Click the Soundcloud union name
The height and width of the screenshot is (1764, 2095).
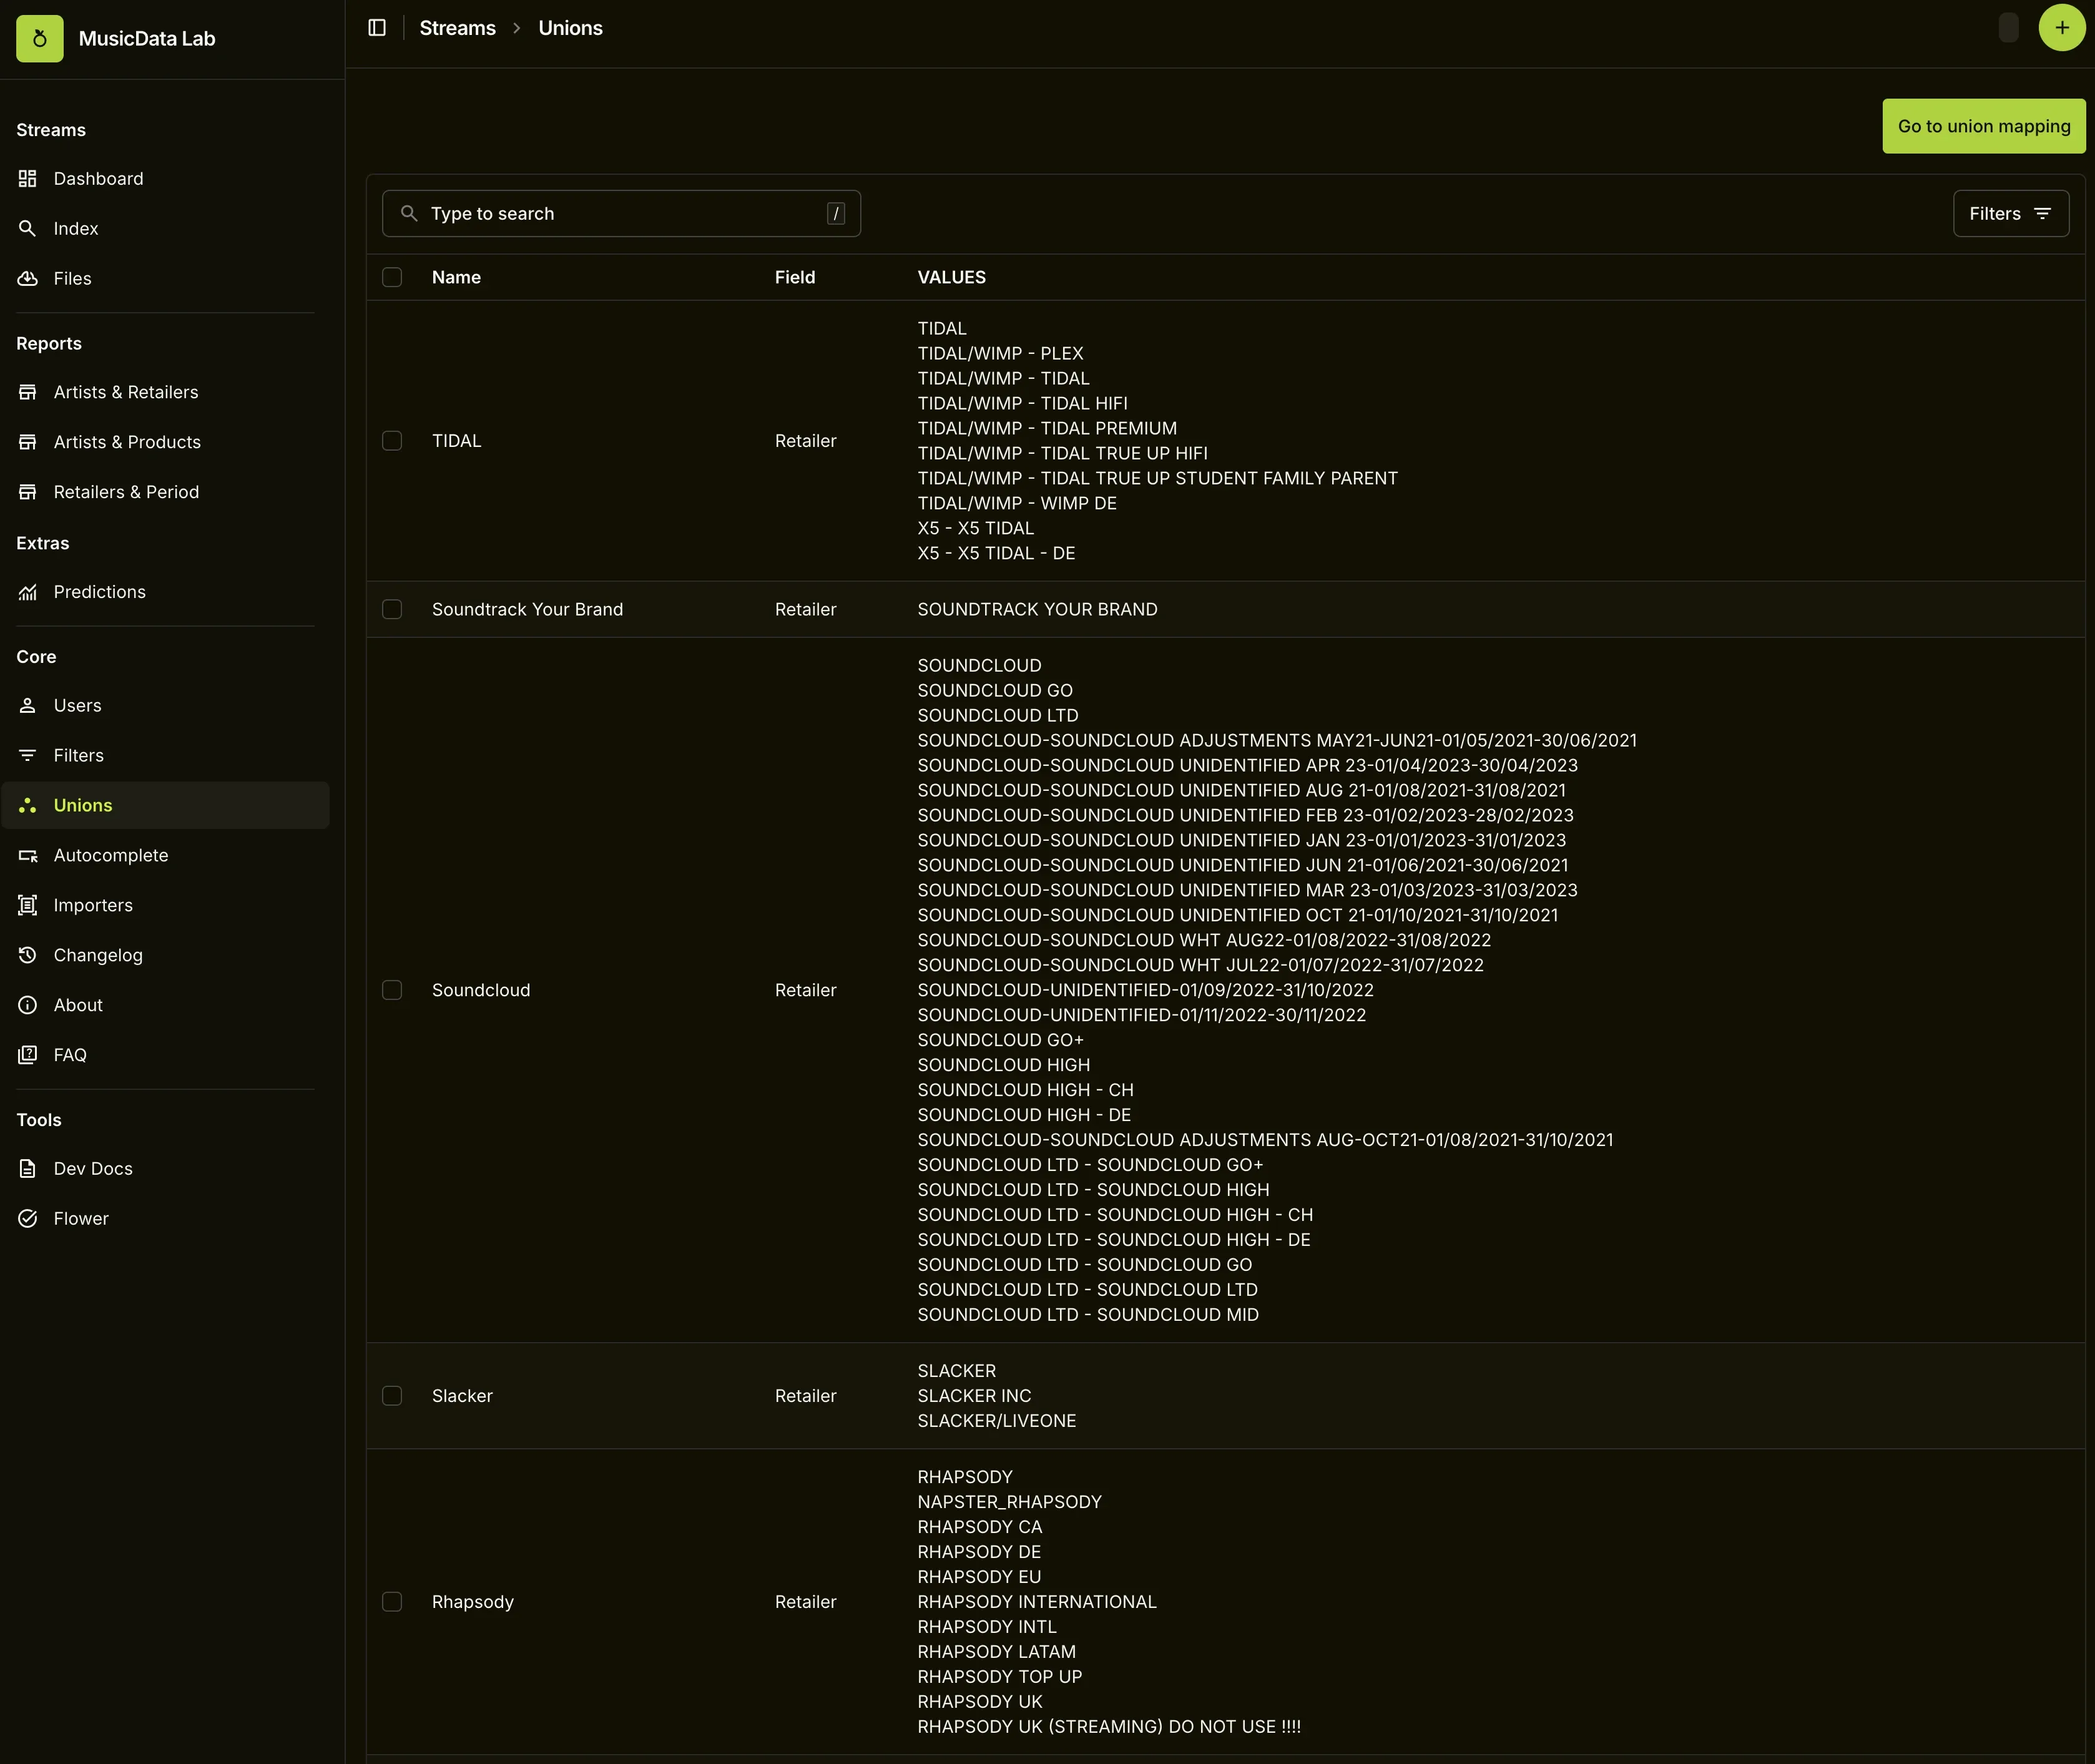pos(481,990)
